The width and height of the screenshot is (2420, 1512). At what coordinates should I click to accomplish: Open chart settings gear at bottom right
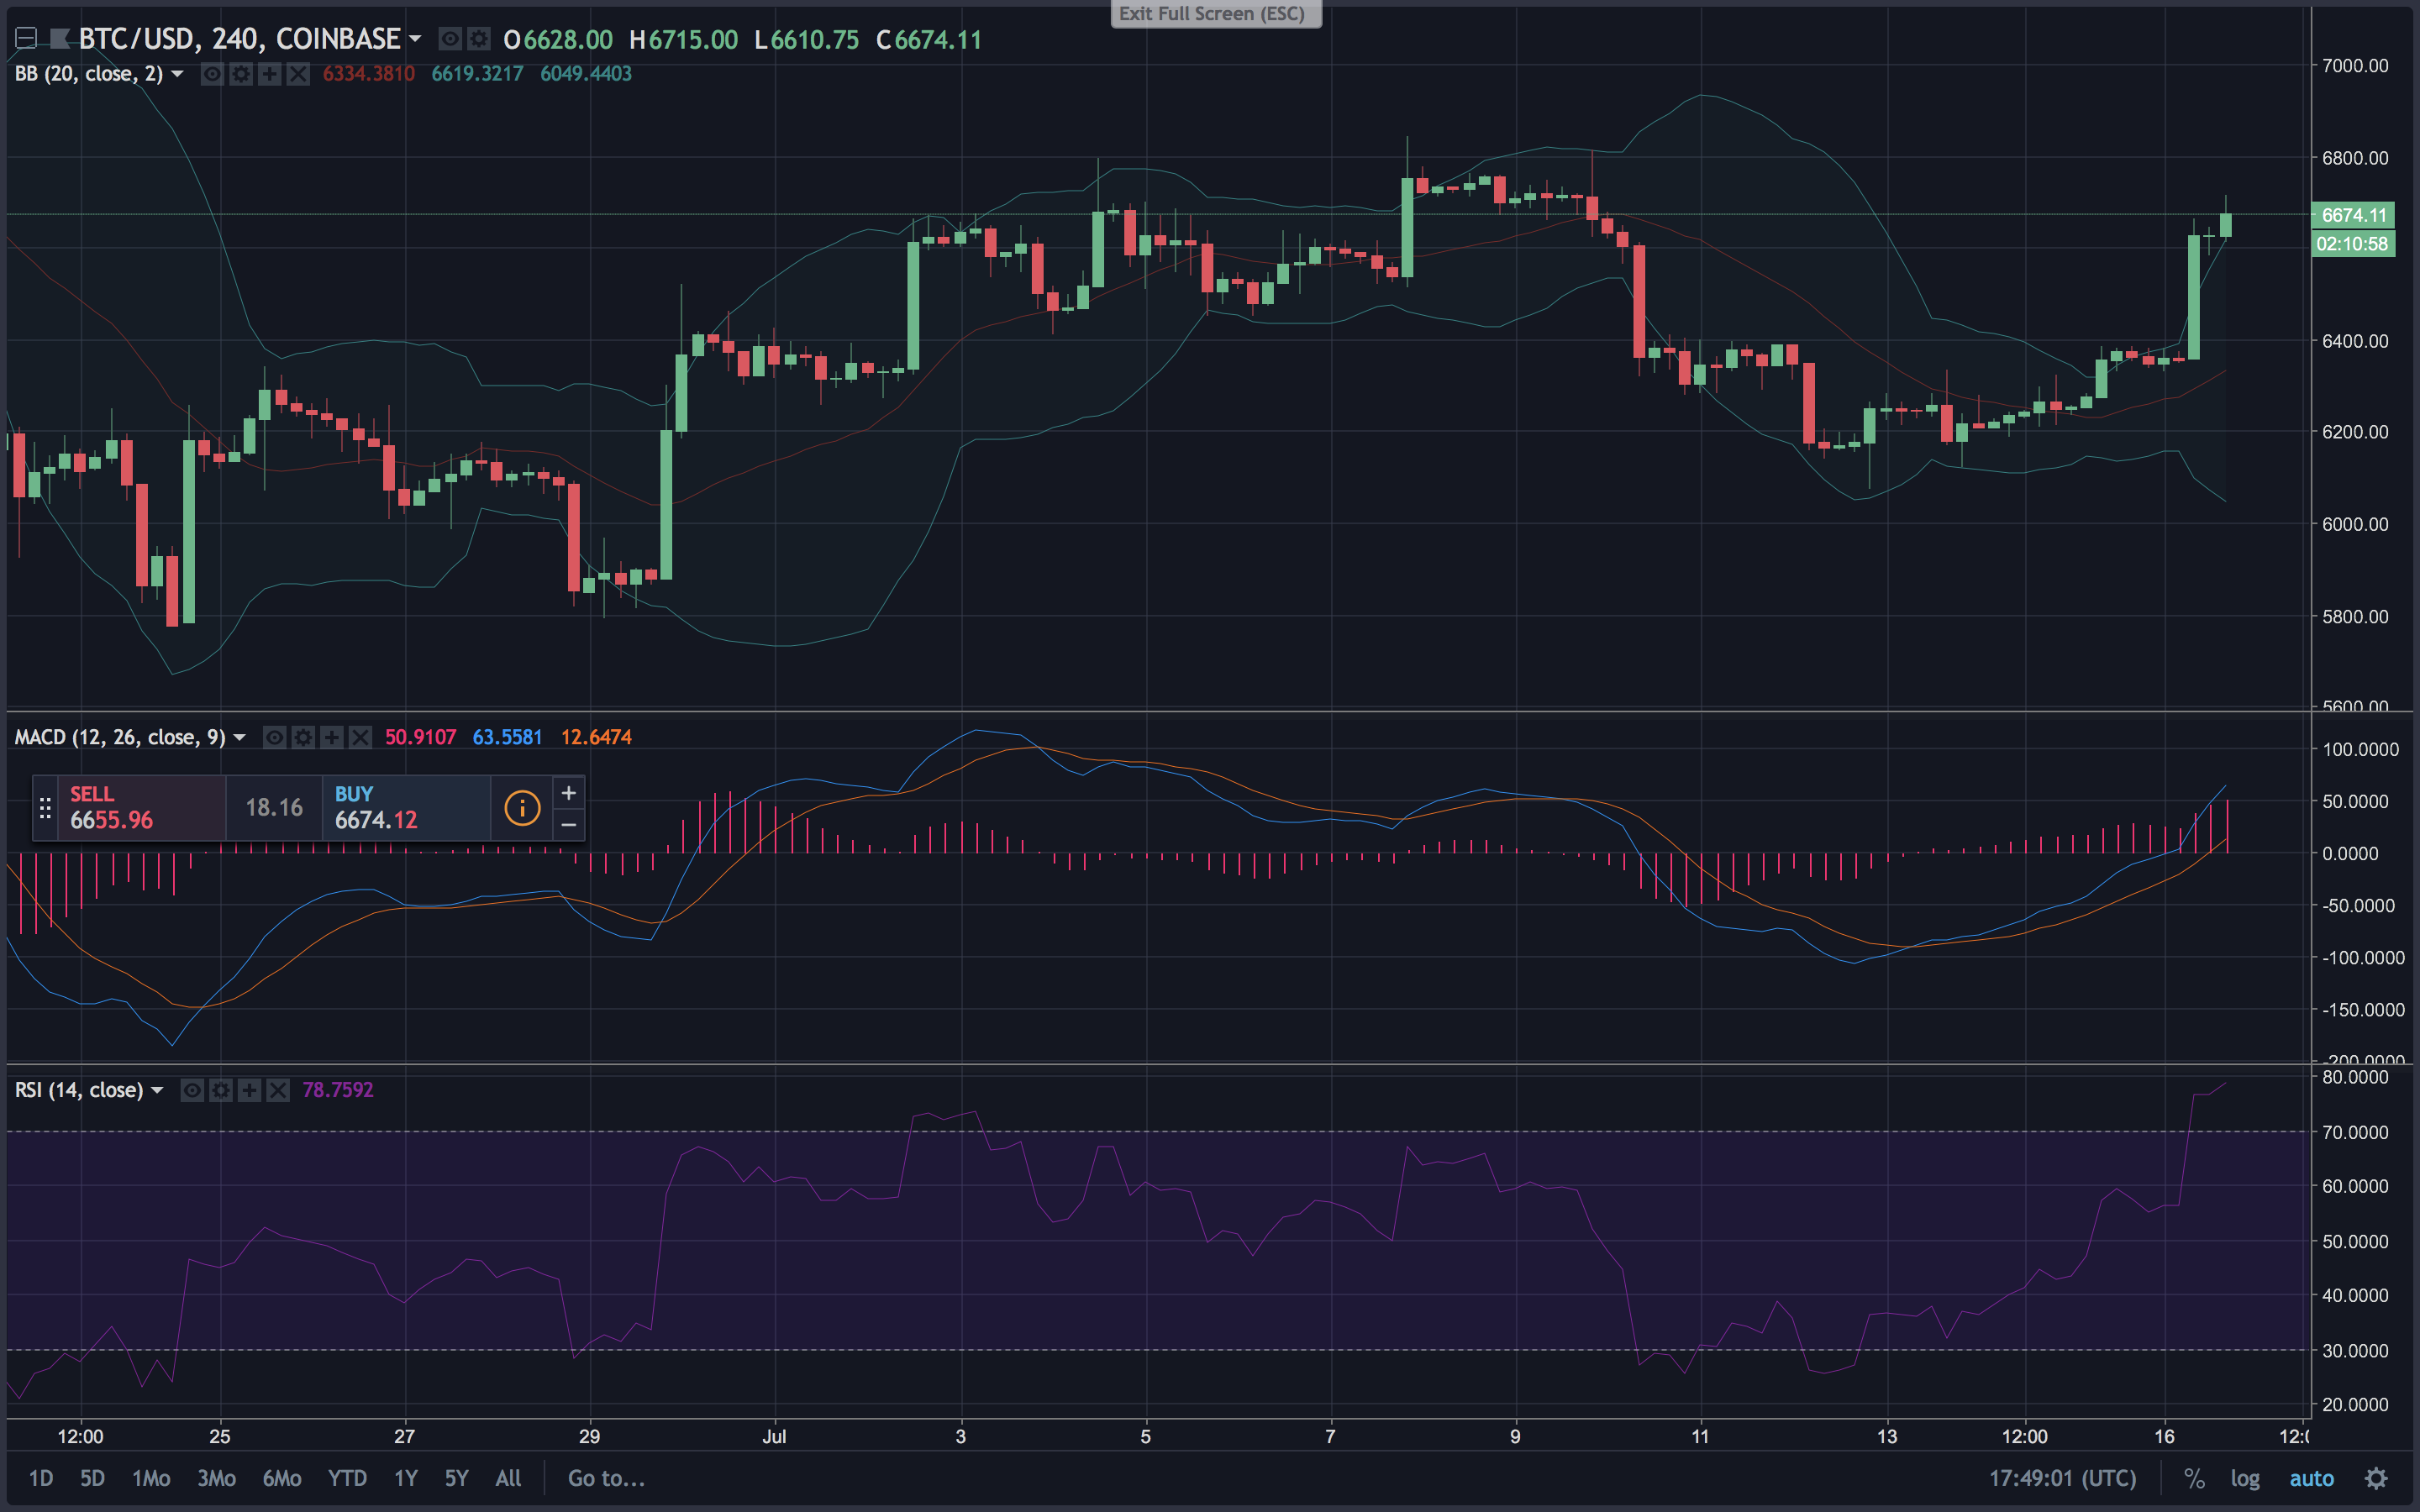pos(2376,1478)
